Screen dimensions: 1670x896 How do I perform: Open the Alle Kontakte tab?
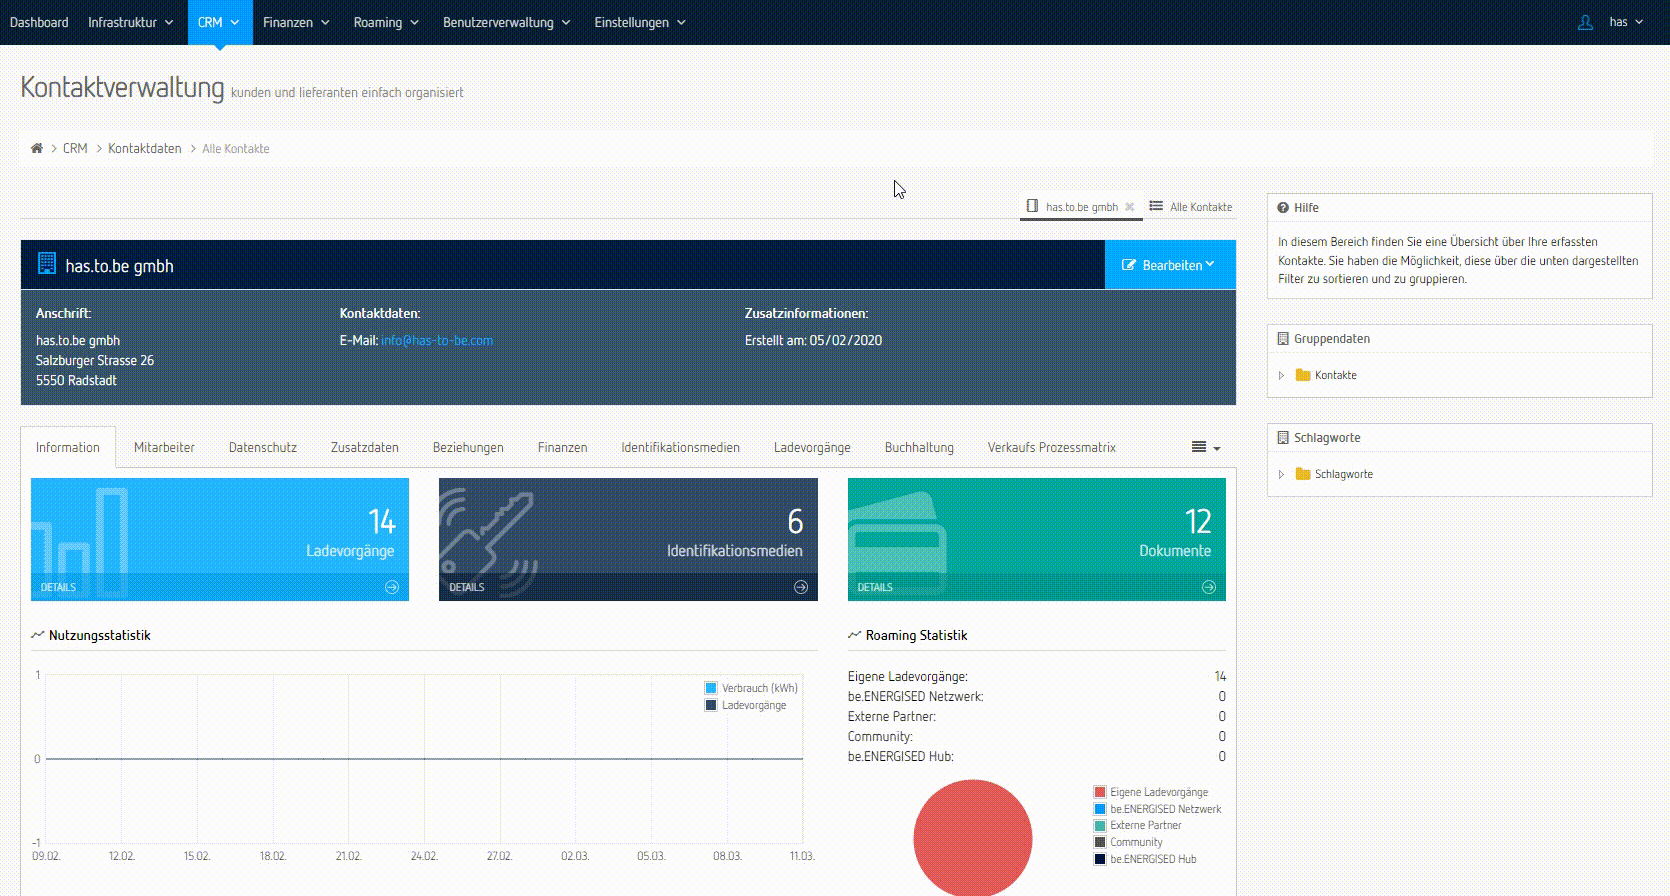coord(1191,206)
